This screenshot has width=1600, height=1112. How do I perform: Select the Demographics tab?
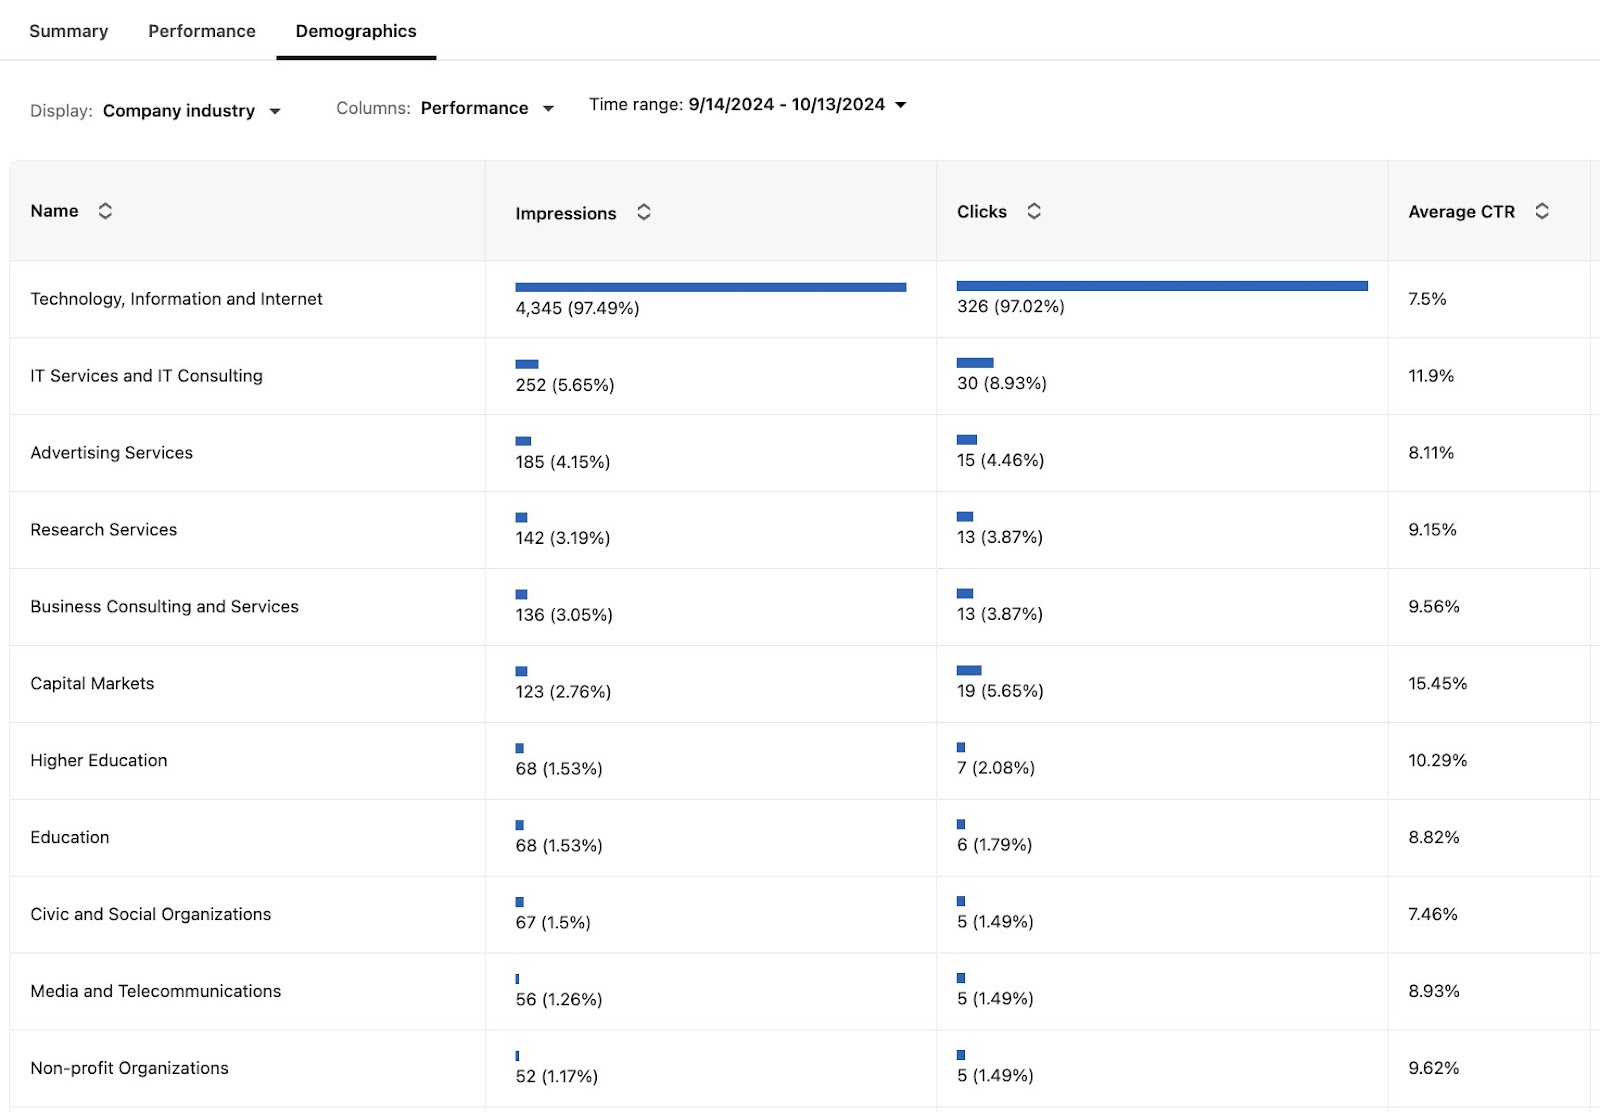coord(356,31)
